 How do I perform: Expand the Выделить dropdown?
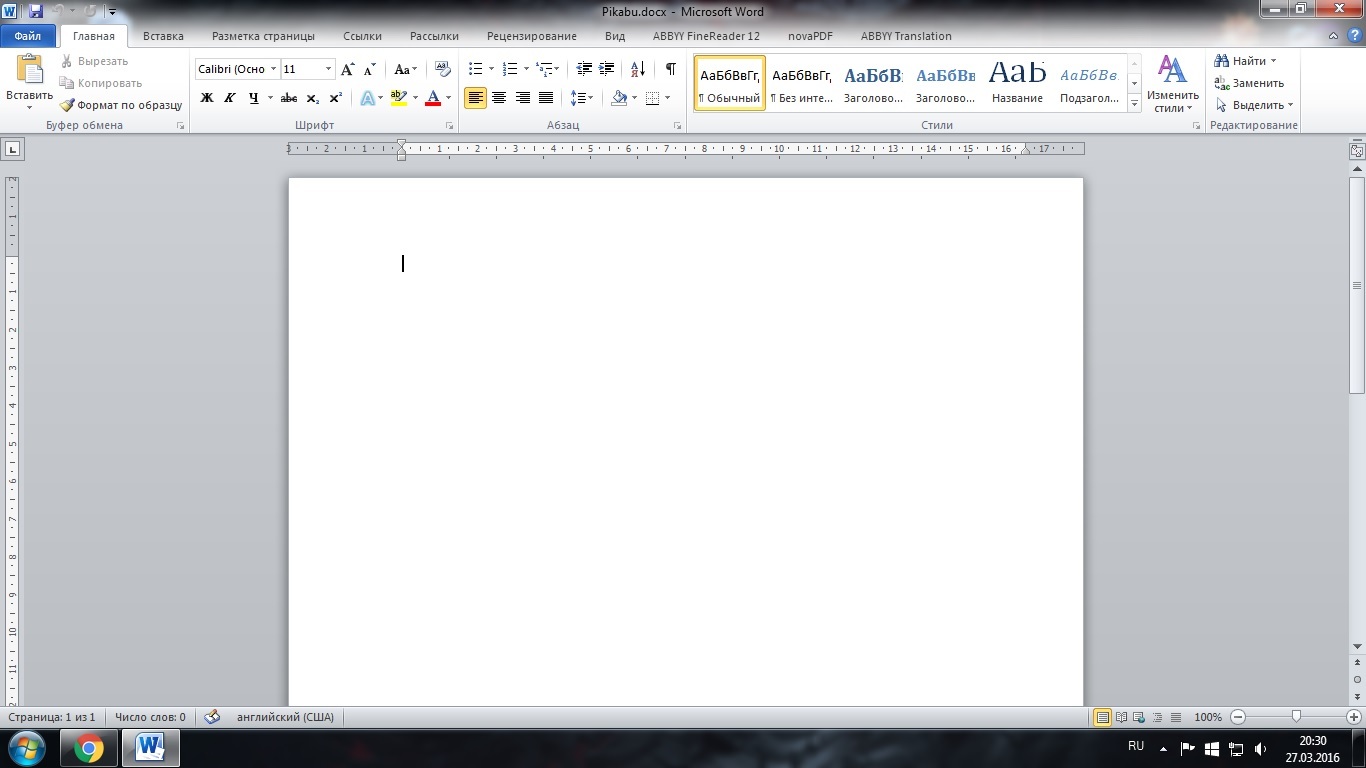click(x=1290, y=105)
